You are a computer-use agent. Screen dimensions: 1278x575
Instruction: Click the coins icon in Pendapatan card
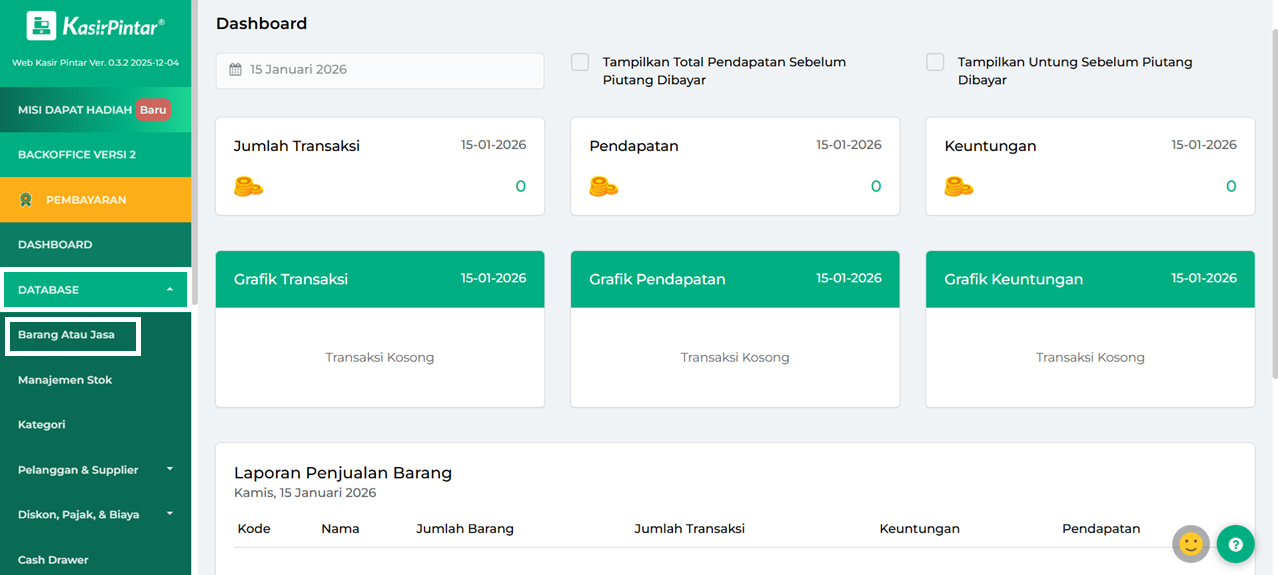(603, 186)
